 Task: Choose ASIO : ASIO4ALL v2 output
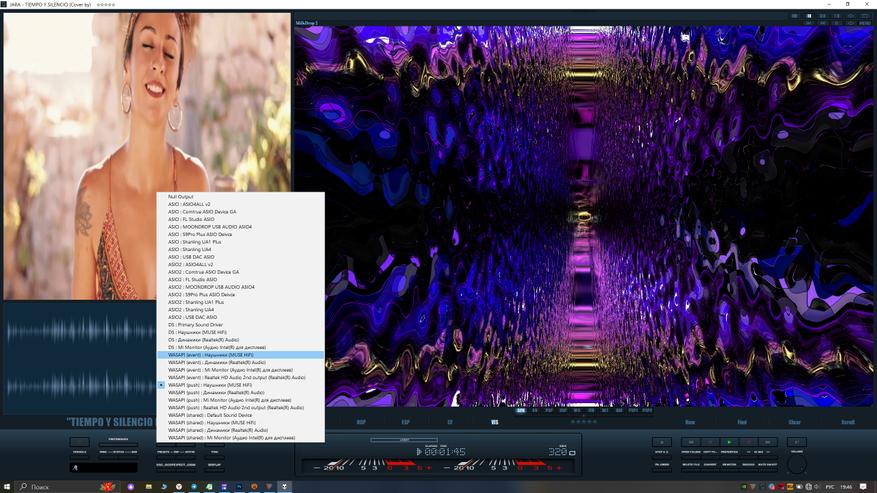[x=190, y=204]
